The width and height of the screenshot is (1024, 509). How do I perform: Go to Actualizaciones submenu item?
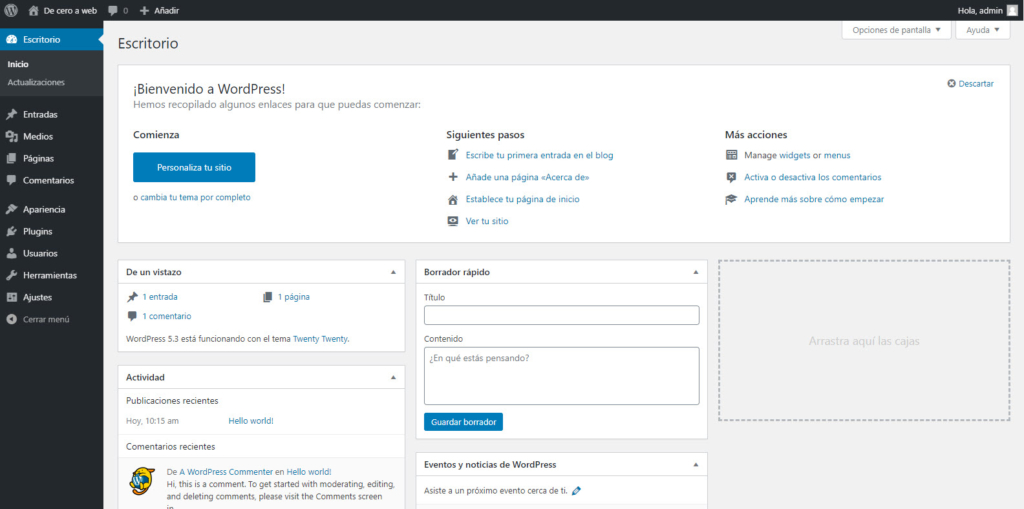pos(36,82)
